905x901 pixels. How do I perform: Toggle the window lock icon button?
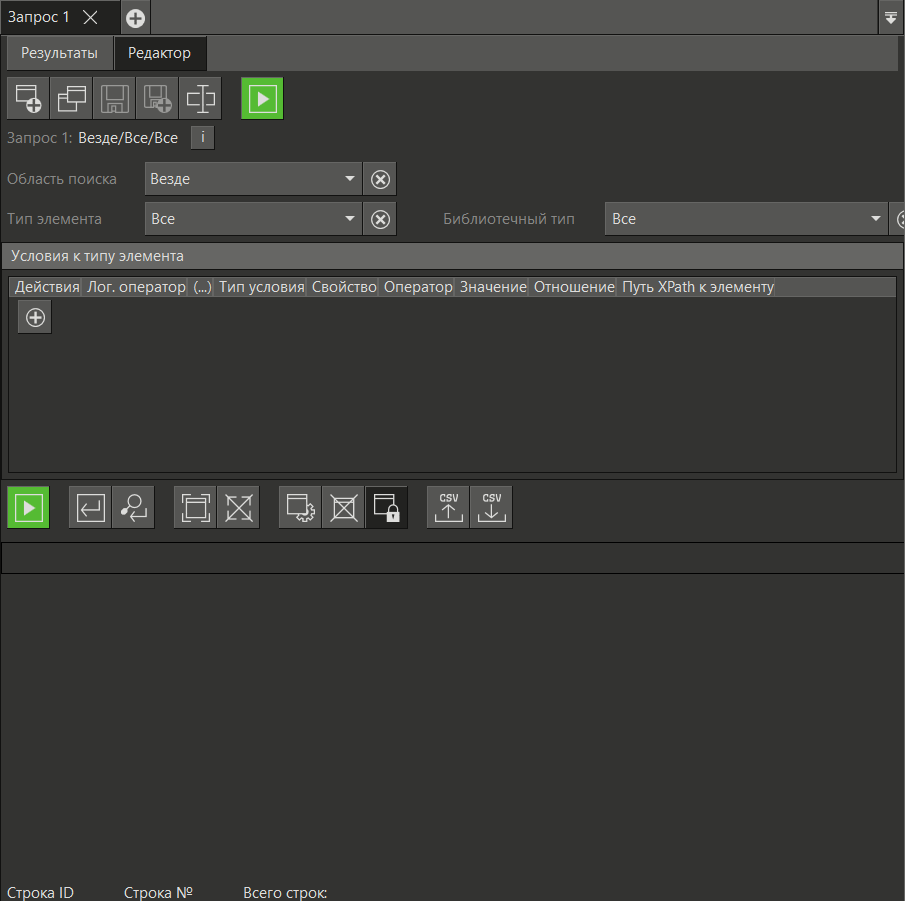click(x=386, y=507)
